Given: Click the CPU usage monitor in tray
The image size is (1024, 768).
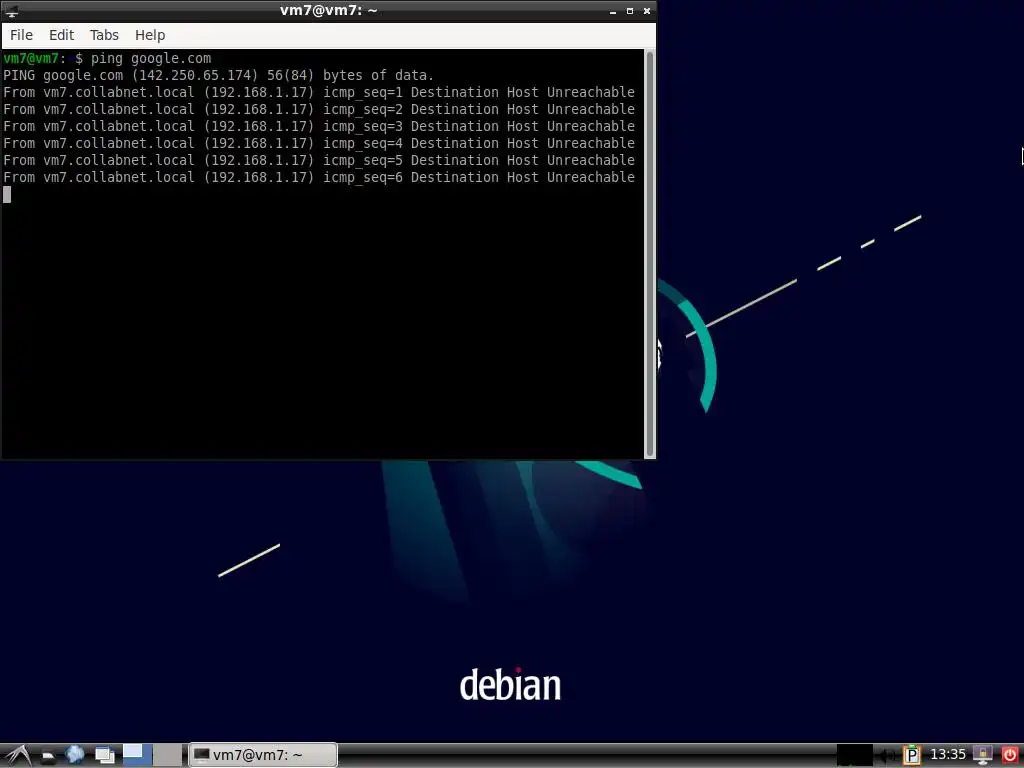Looking at the screenshot, I should pos(854,756).
